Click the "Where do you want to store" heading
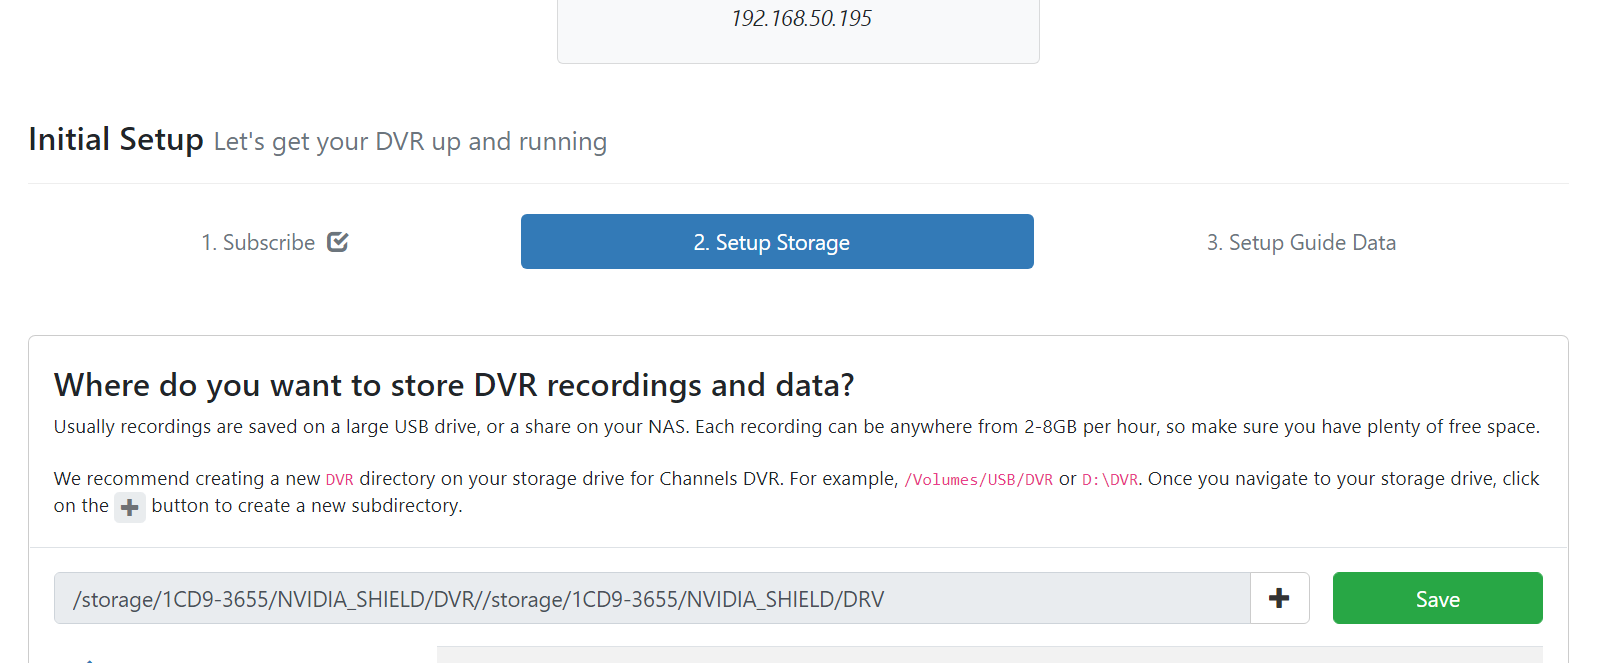 click(x=454, y=385)
